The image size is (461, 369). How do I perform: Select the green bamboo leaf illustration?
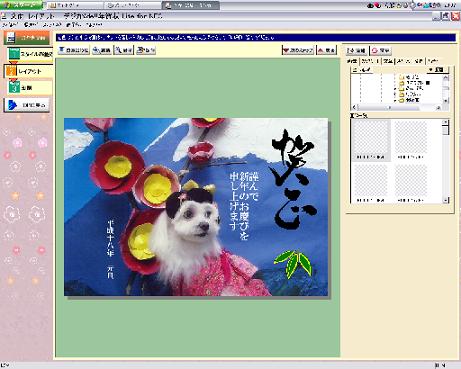[x=293, y=264]
